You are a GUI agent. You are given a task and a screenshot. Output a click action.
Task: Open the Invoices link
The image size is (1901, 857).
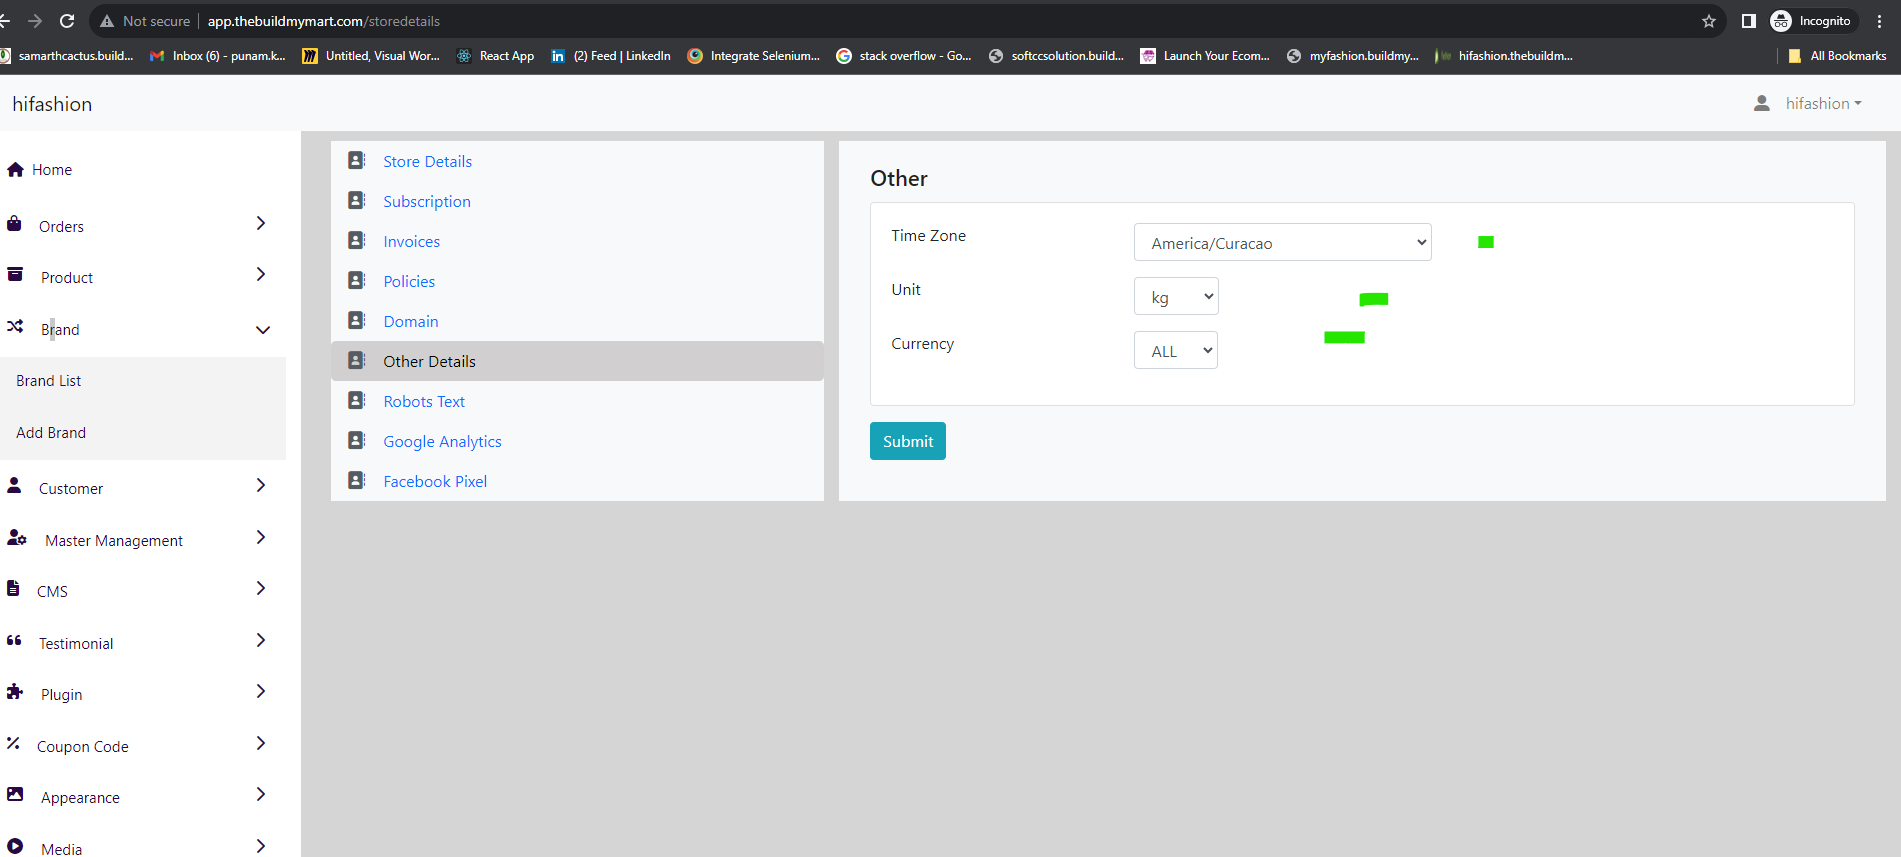tap(411, 241)
